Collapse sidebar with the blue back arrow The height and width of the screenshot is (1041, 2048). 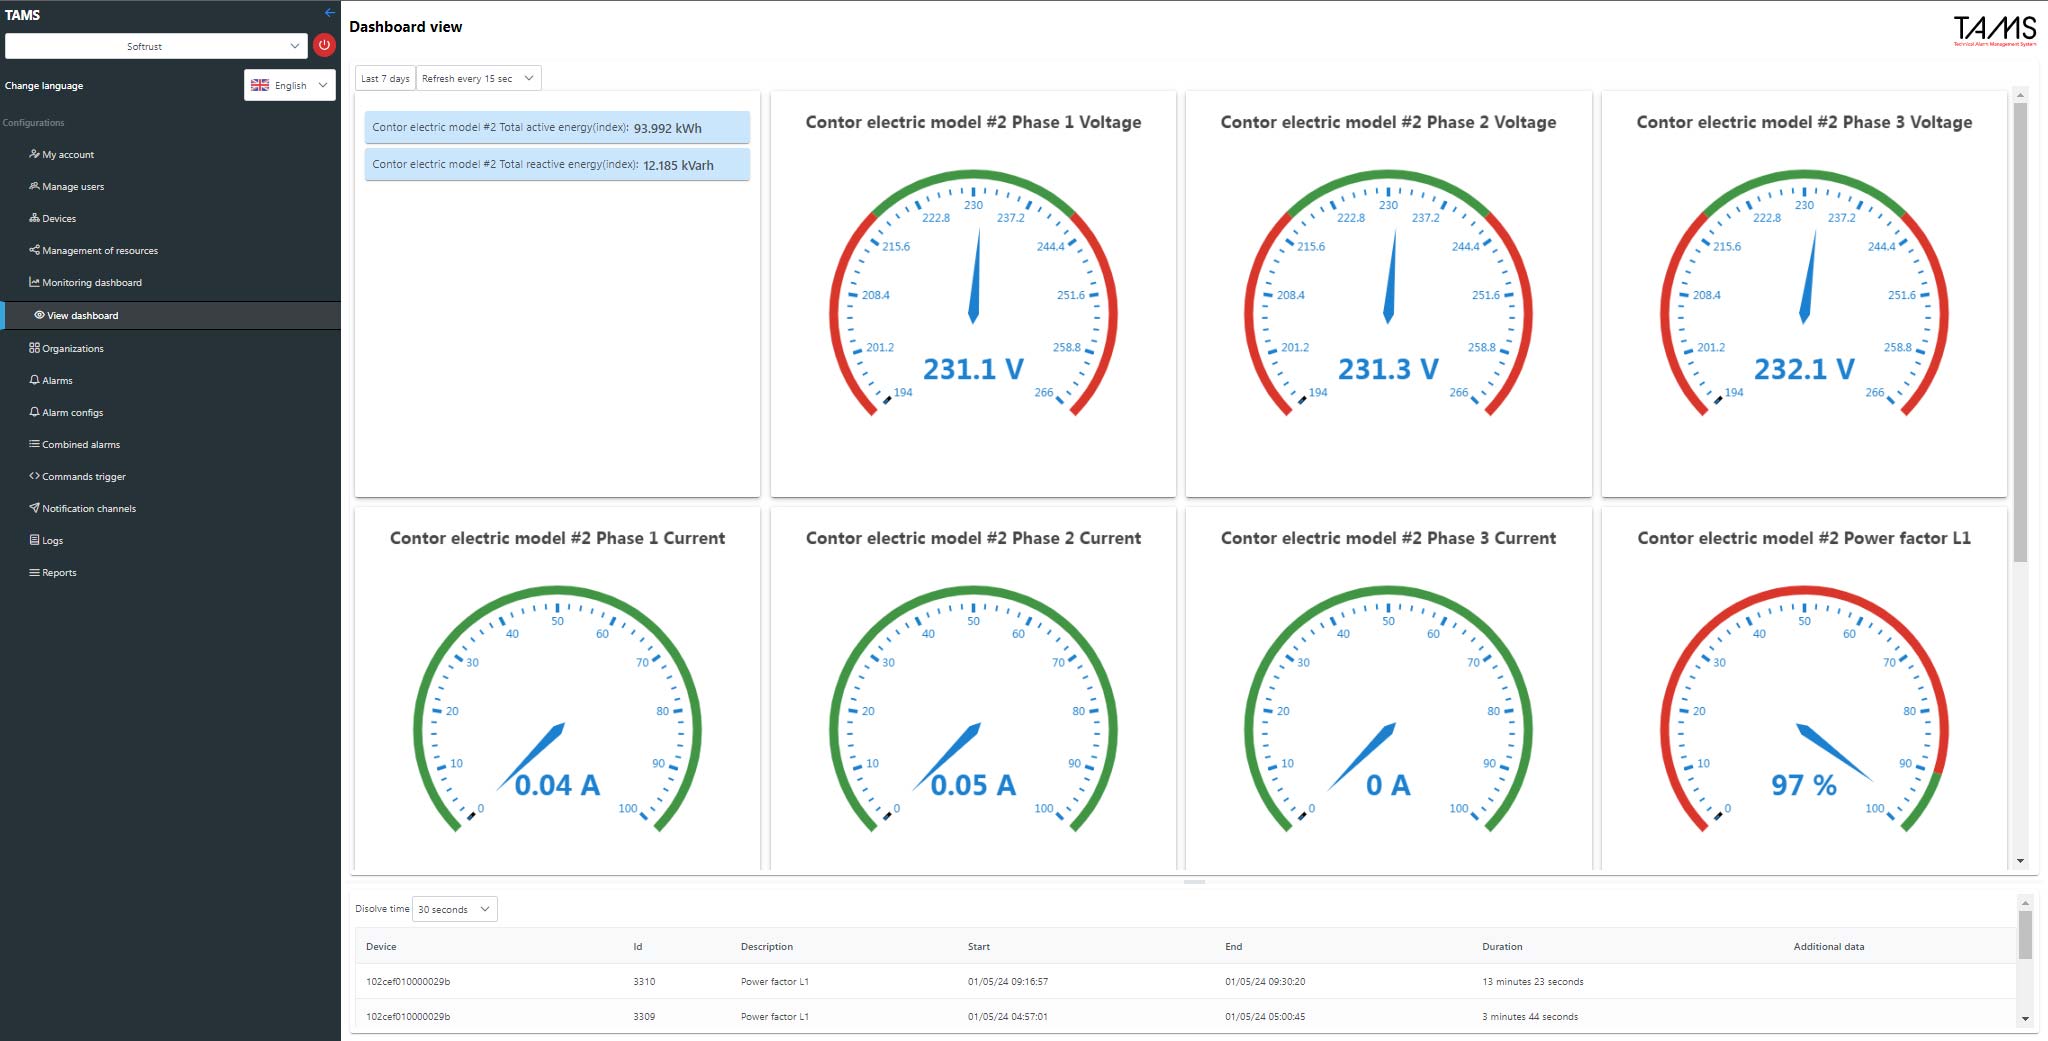[x=329, y=13]
